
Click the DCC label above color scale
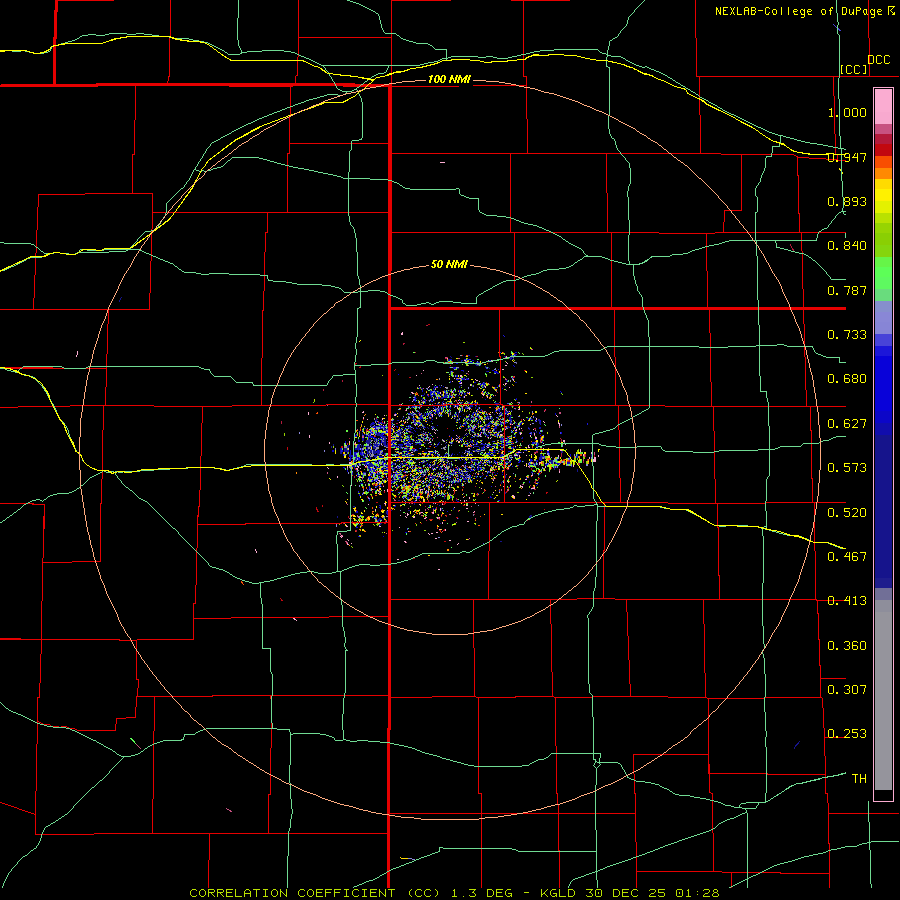pyautogui.click(x=879, y=60)
